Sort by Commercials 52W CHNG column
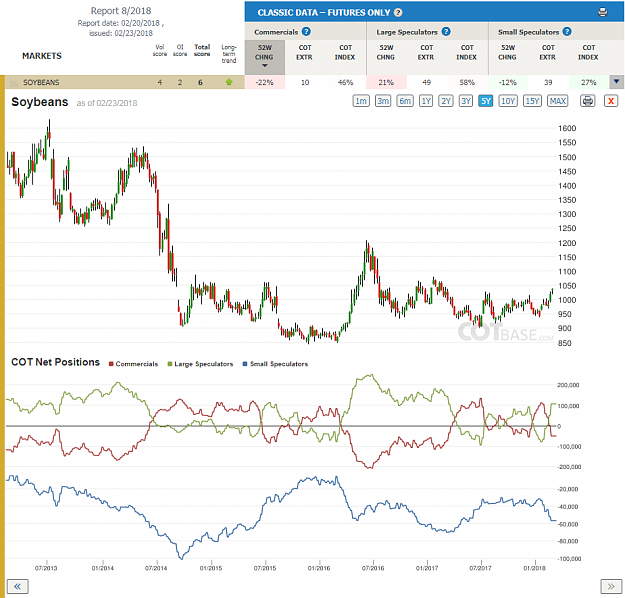The image size is (625, 598). (265, 57)
